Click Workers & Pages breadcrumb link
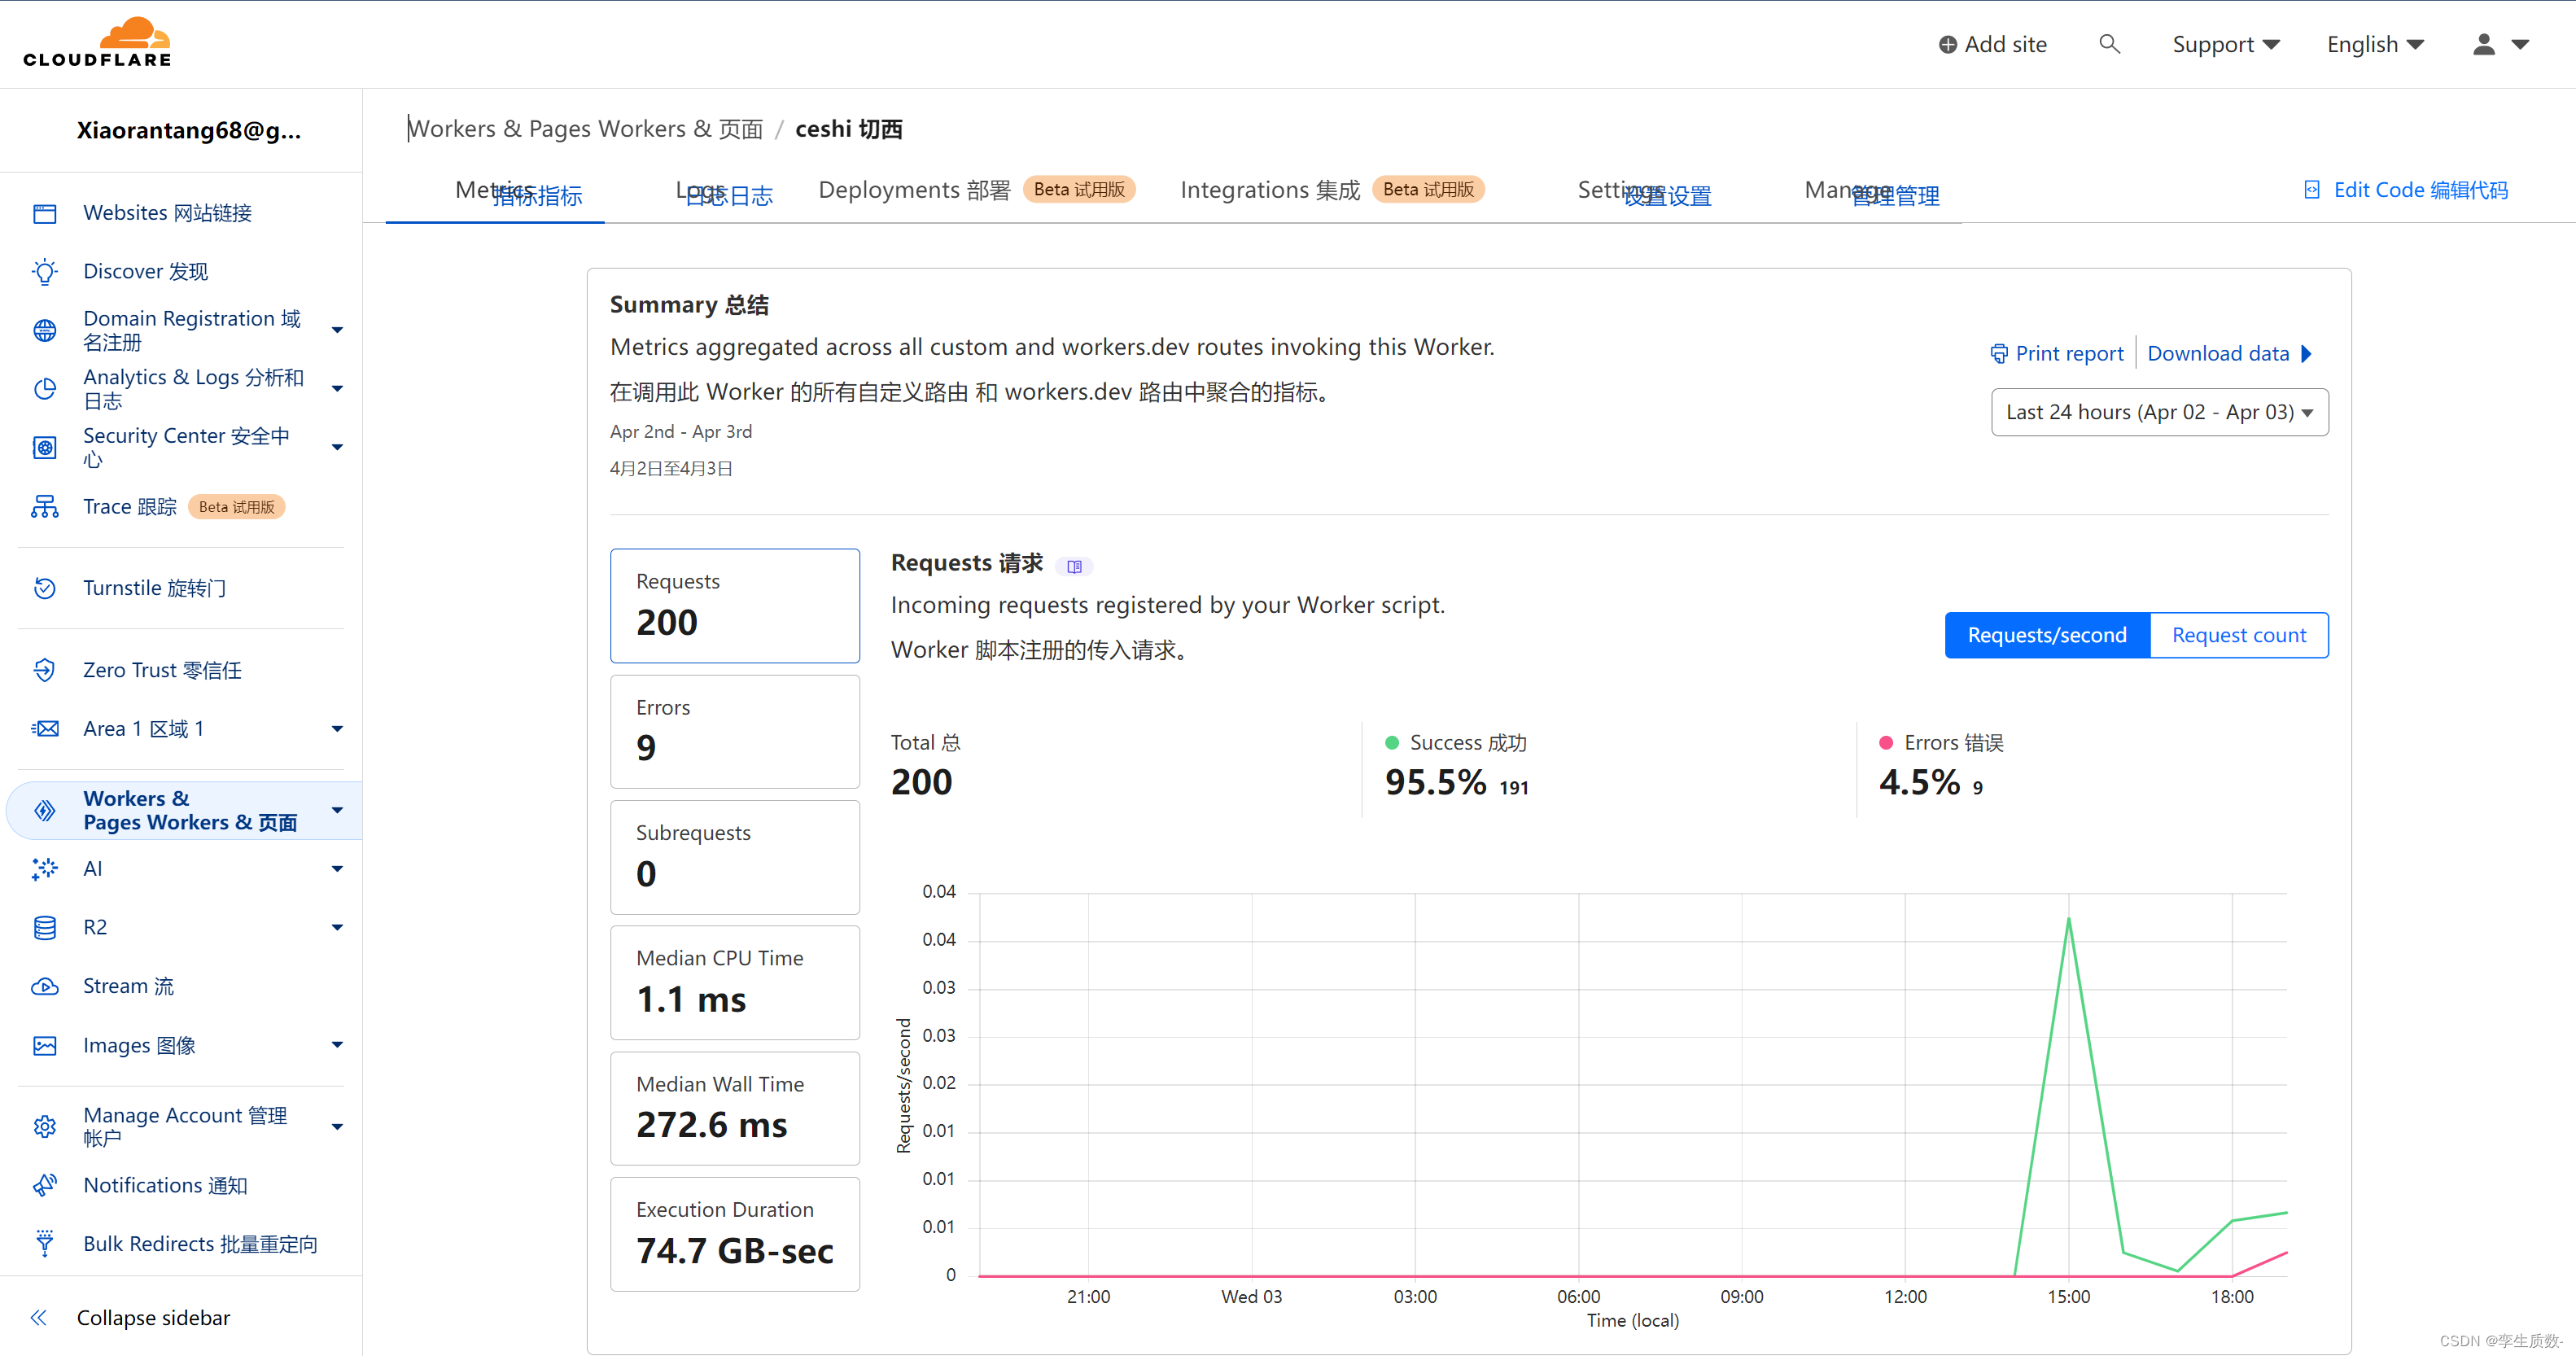 [x=585, y=129]
